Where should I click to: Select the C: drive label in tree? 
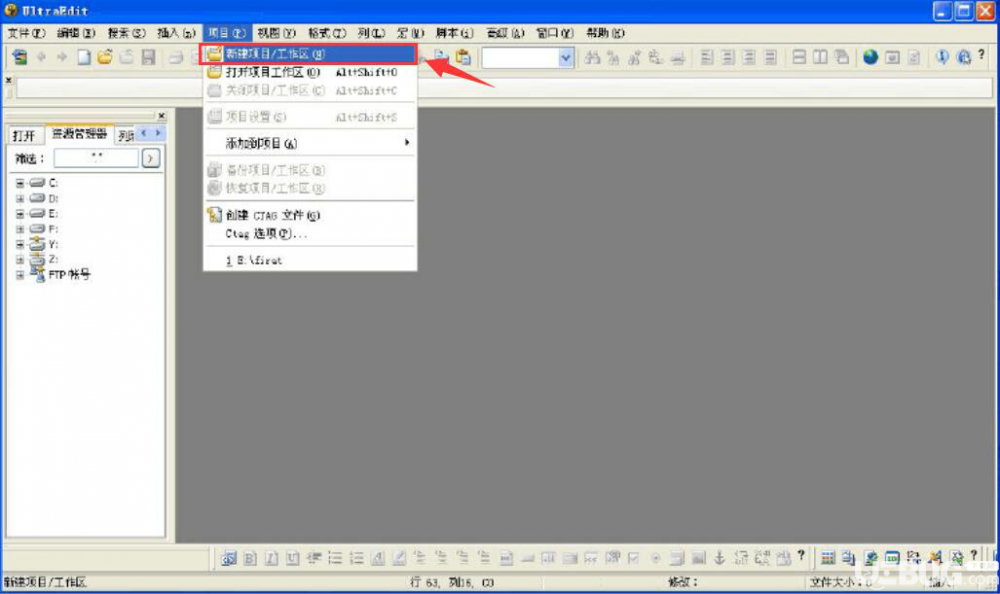pos(54,183)
